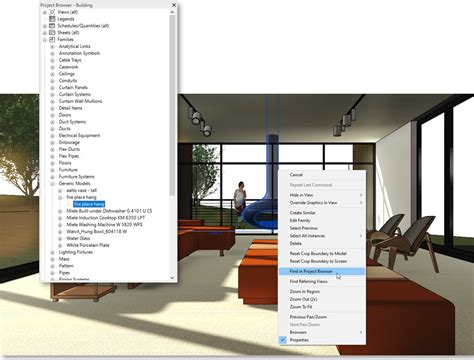Expand the Sheets (all) node

click(x=45, y=33)
